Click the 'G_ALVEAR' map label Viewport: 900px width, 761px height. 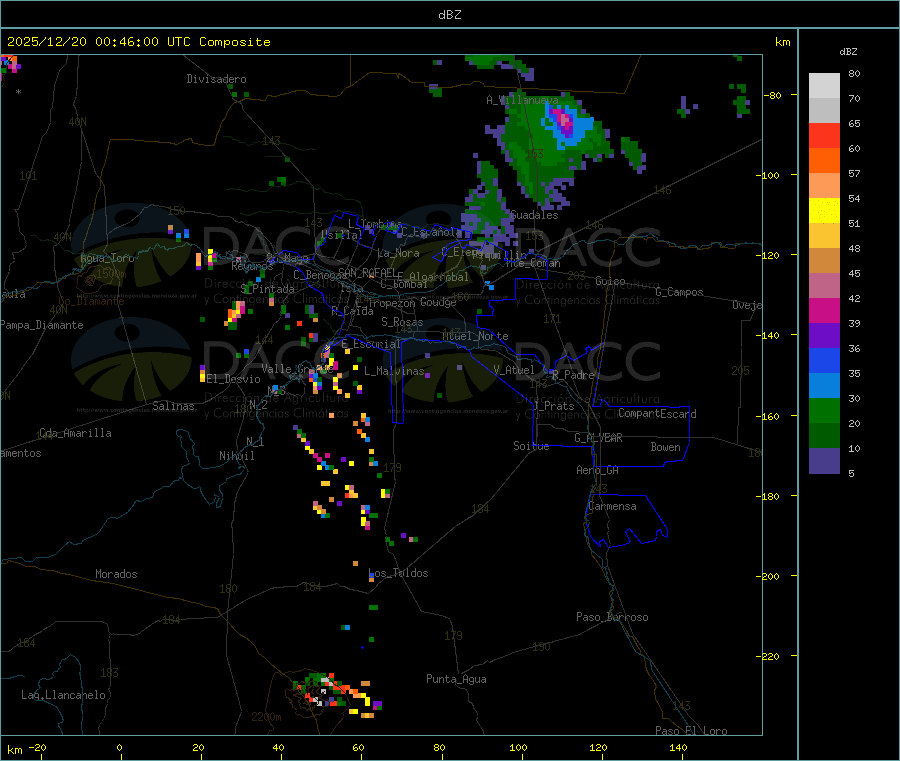[598, 438]
